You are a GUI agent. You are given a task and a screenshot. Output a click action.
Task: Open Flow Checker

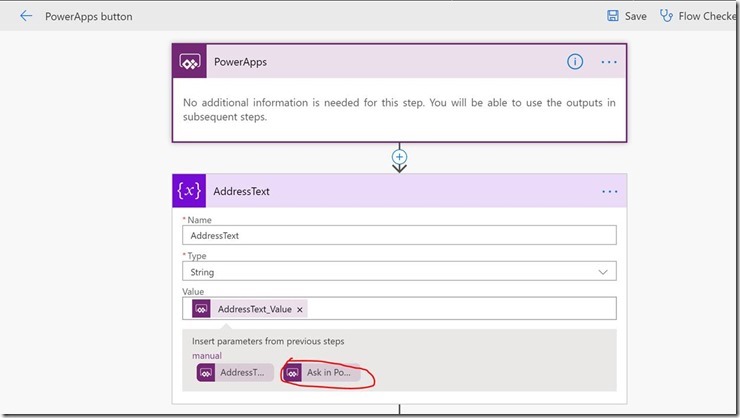coord(705,16)
